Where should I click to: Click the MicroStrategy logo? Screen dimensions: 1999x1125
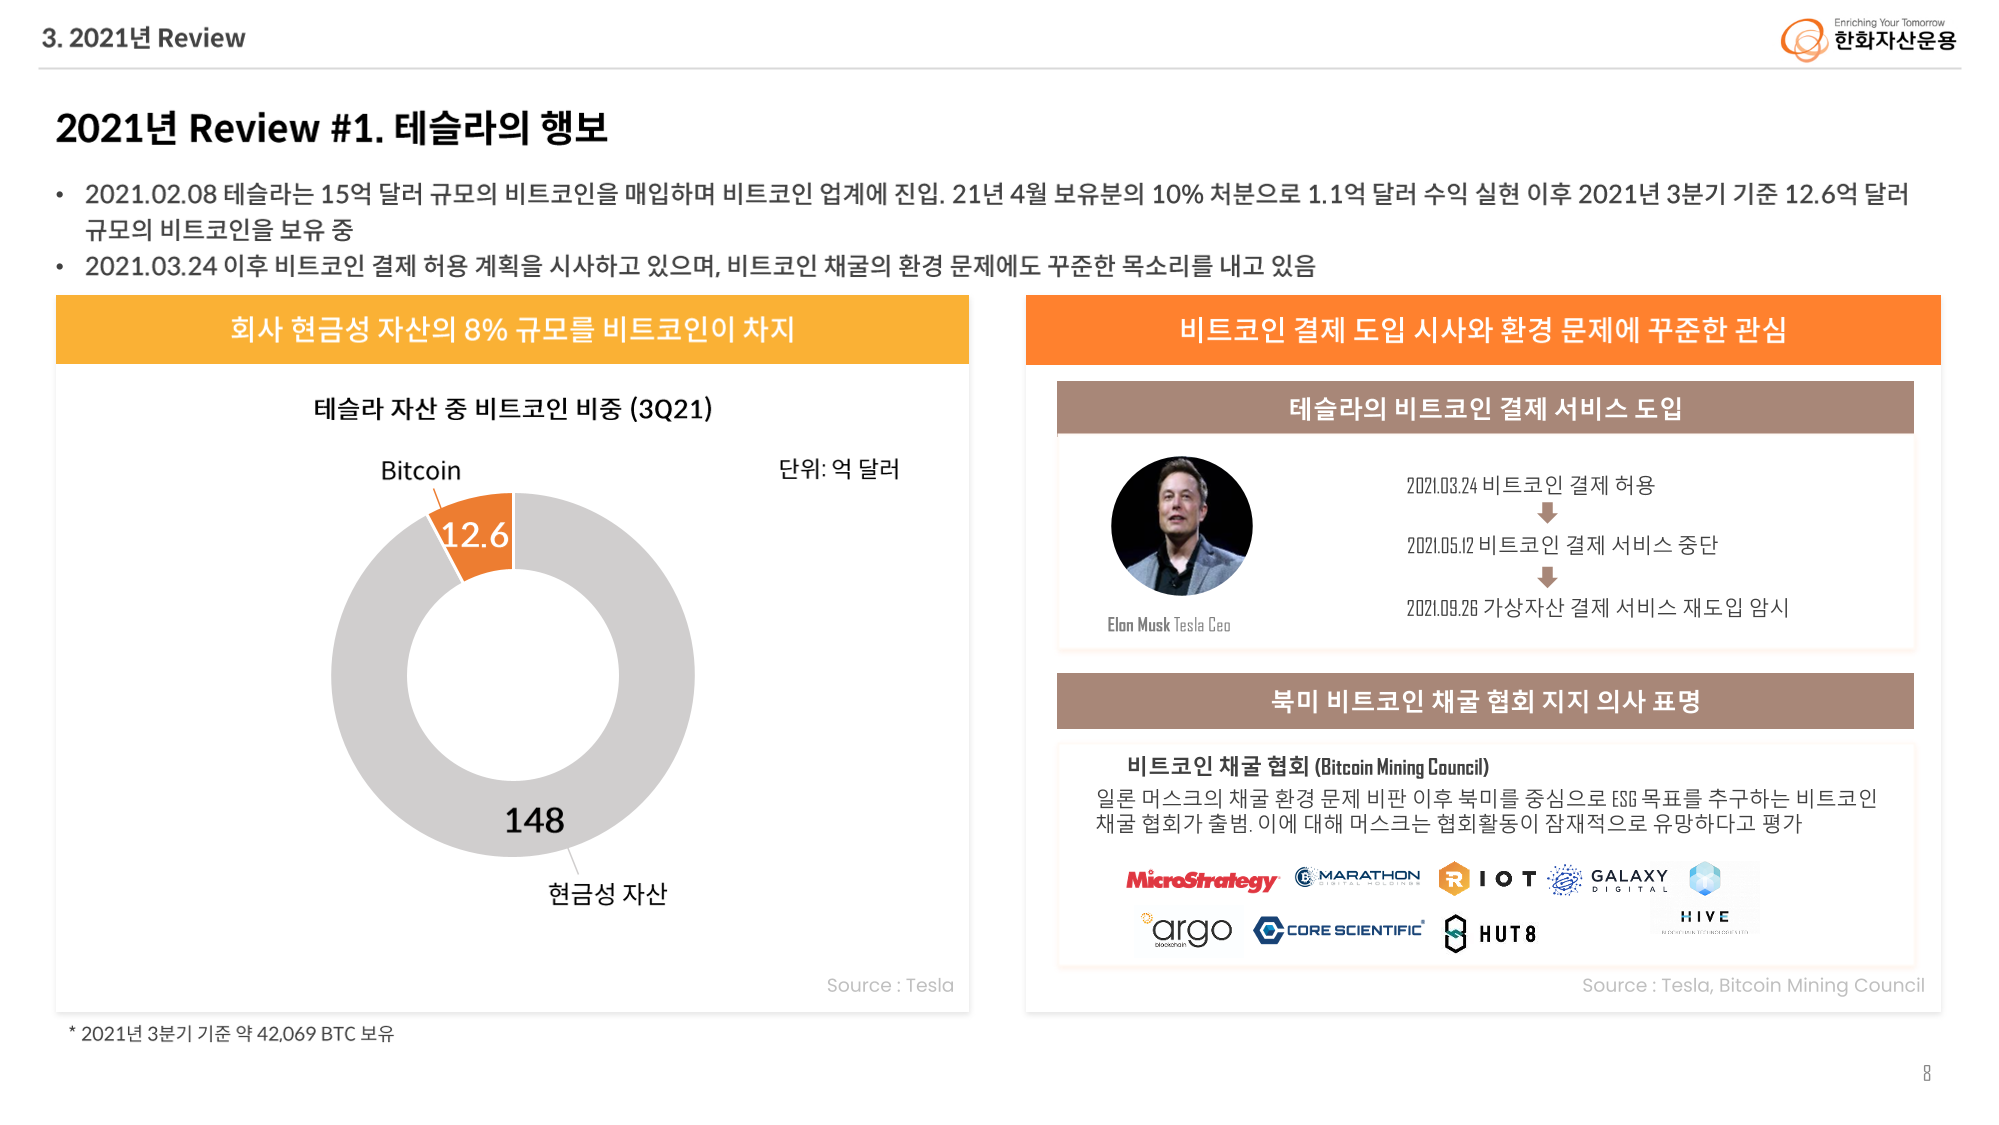(1201, 880)
